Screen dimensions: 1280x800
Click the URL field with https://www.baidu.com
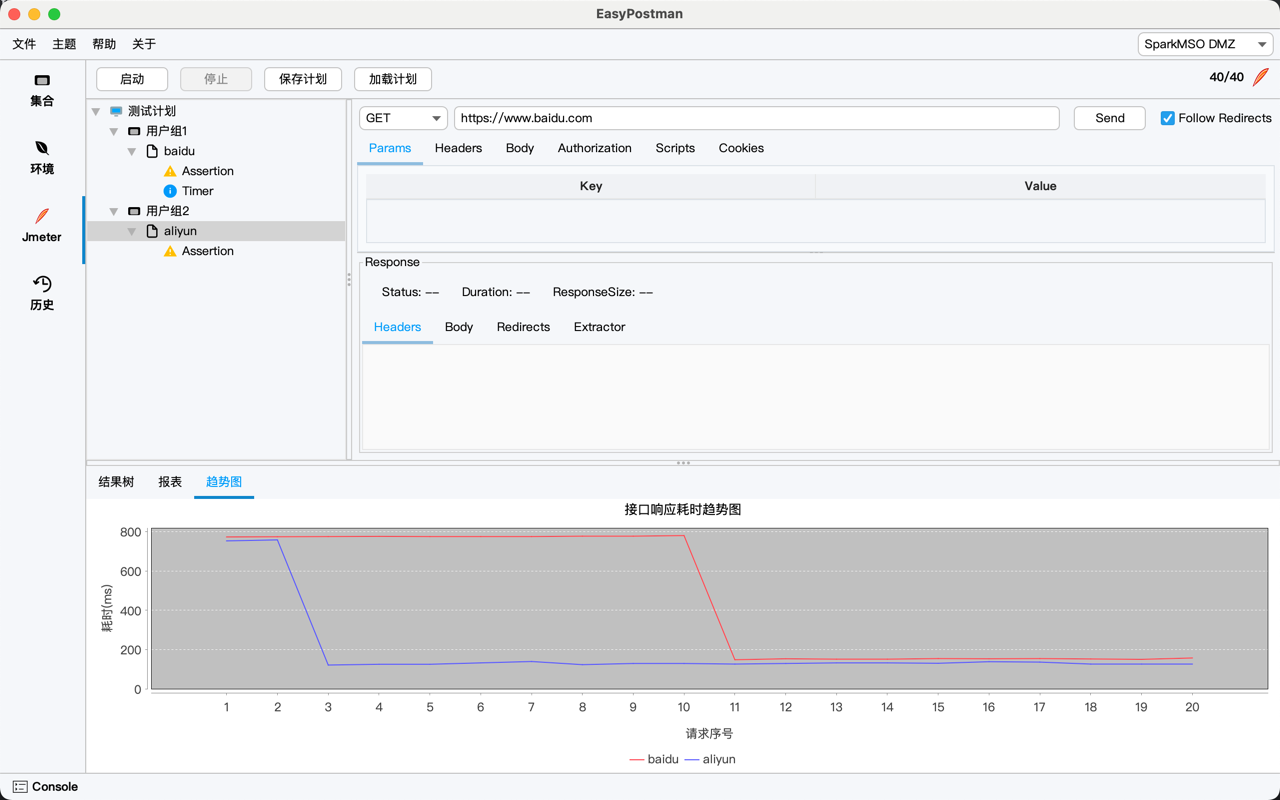pos(757,118)
